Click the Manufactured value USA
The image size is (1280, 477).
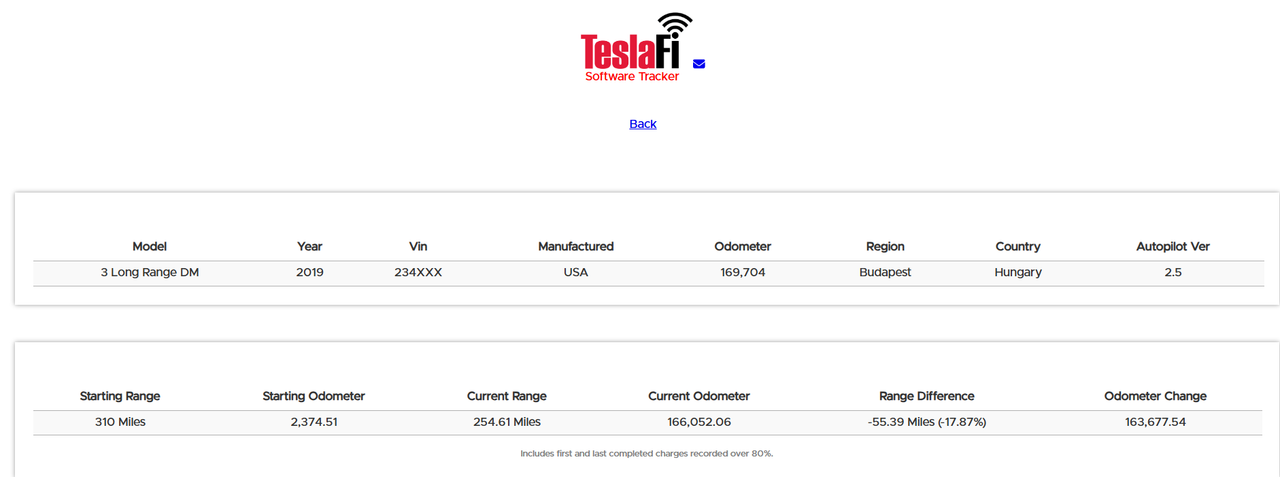point(576,272)
